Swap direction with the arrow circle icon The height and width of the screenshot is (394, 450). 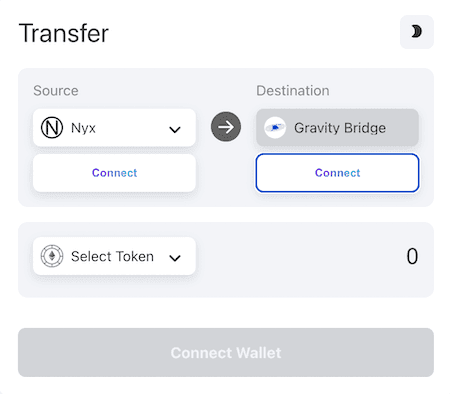226,127
